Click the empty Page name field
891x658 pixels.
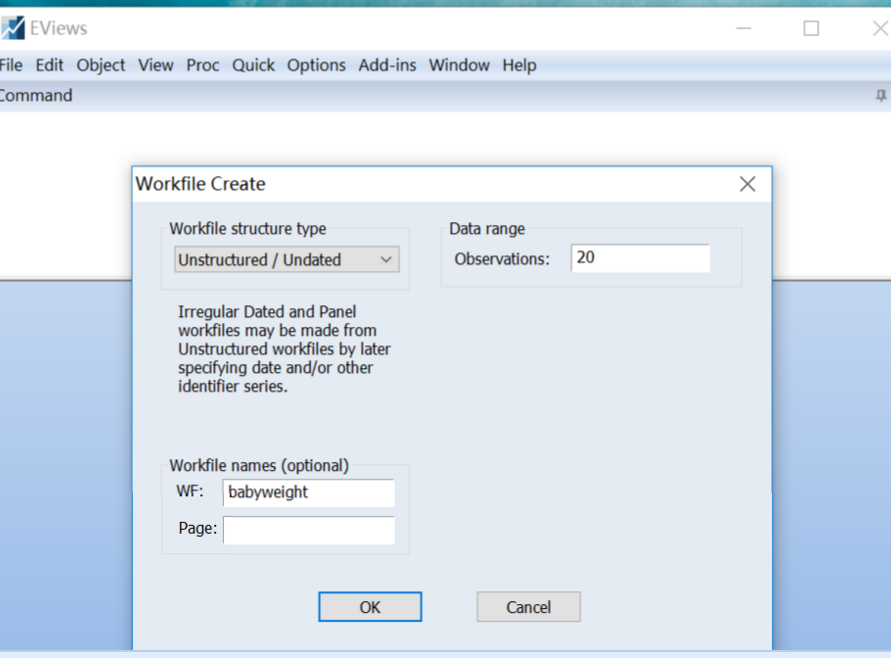pos(309,530)
